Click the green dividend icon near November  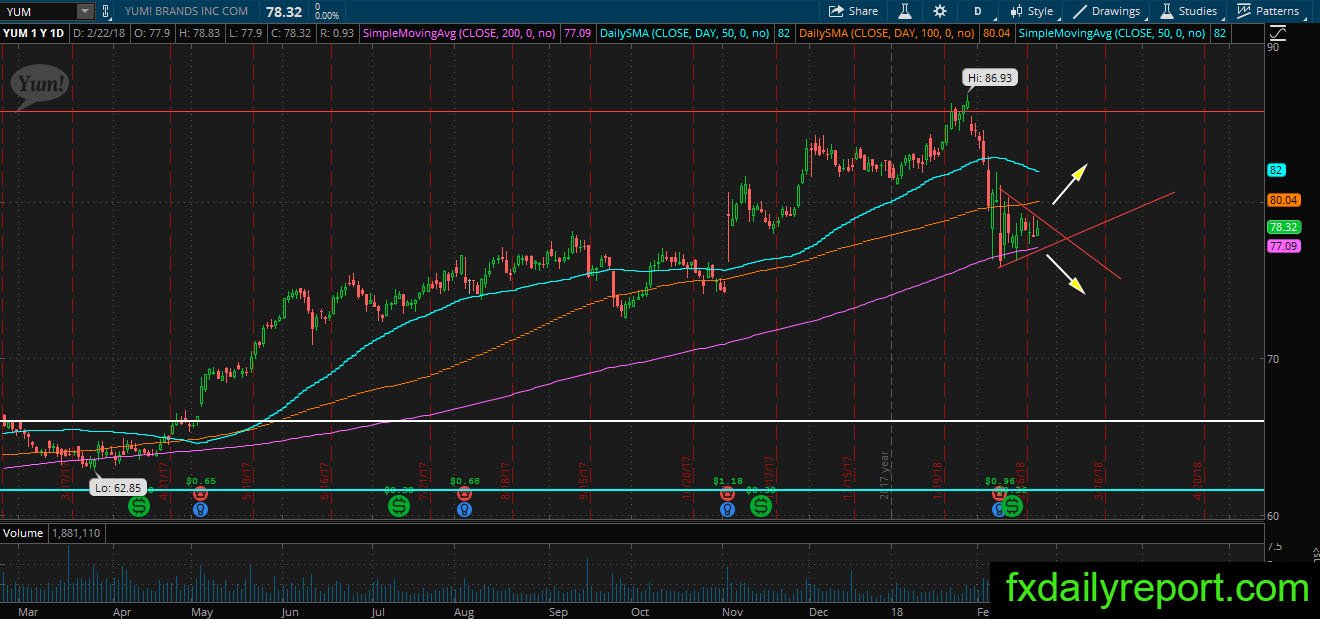761,507
